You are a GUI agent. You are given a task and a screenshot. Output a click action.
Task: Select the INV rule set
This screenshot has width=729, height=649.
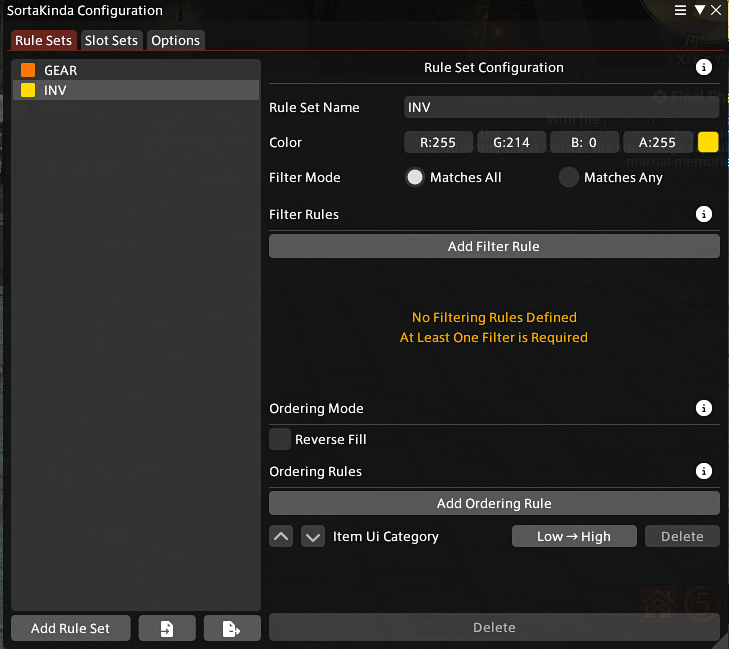coord(136,90)
